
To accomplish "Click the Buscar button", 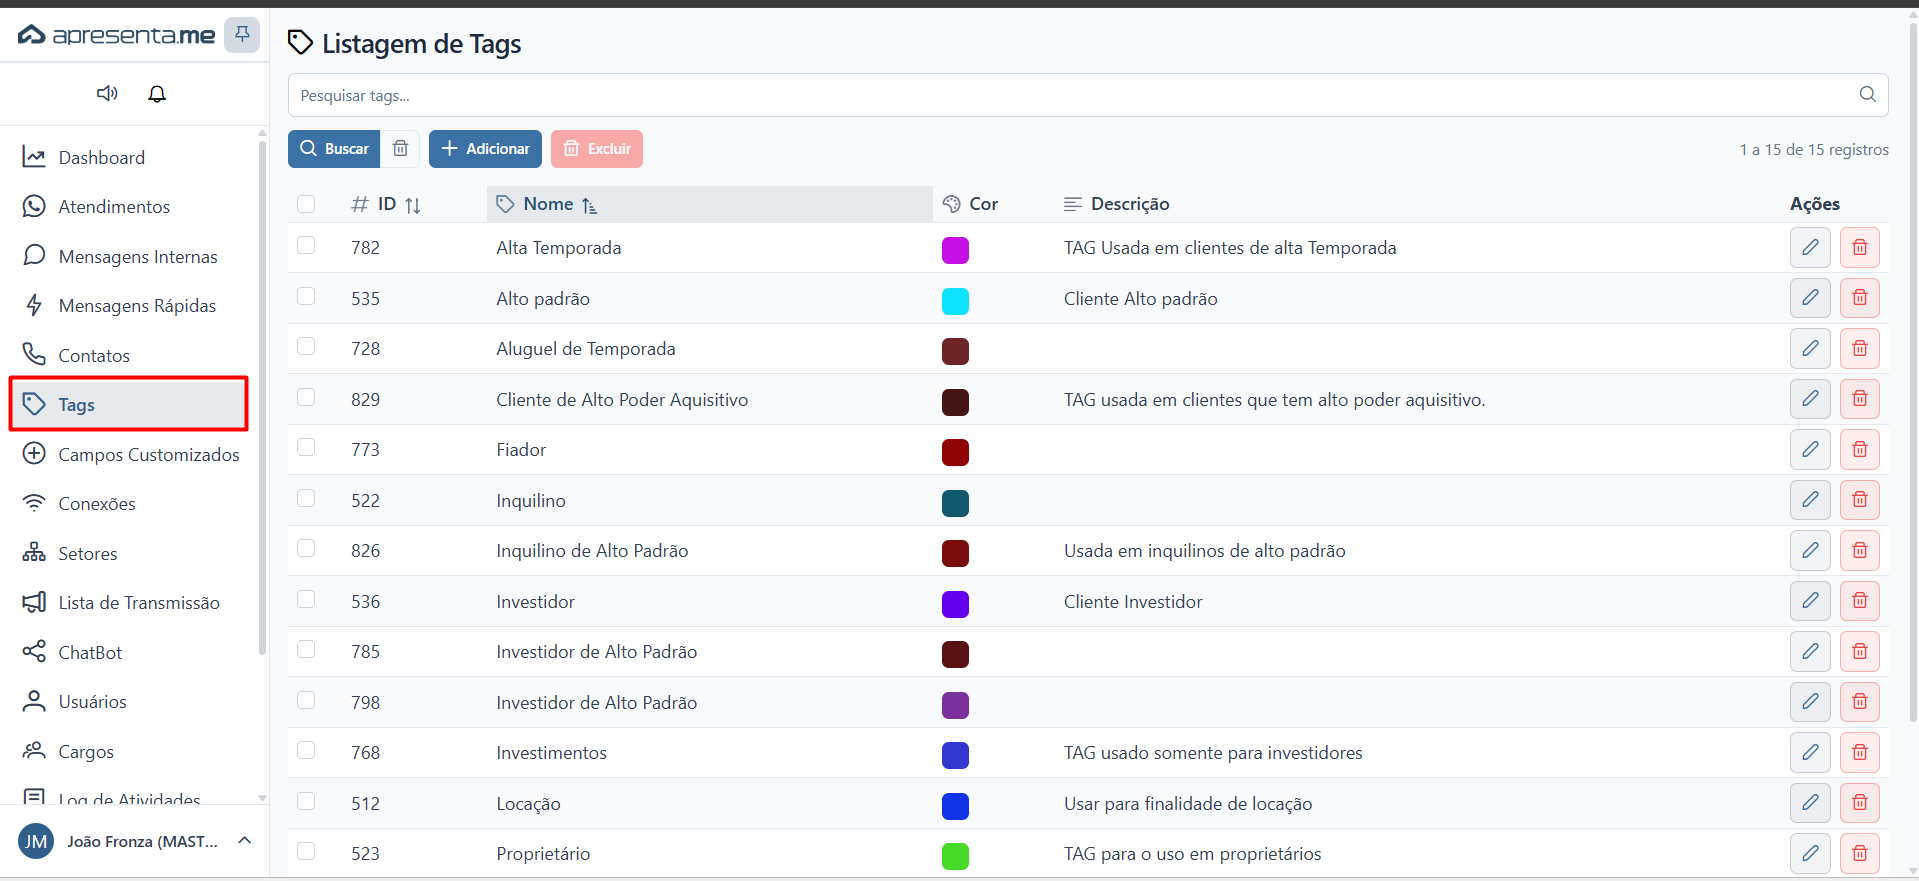I will pyautogui.click(x=334, y=148).
